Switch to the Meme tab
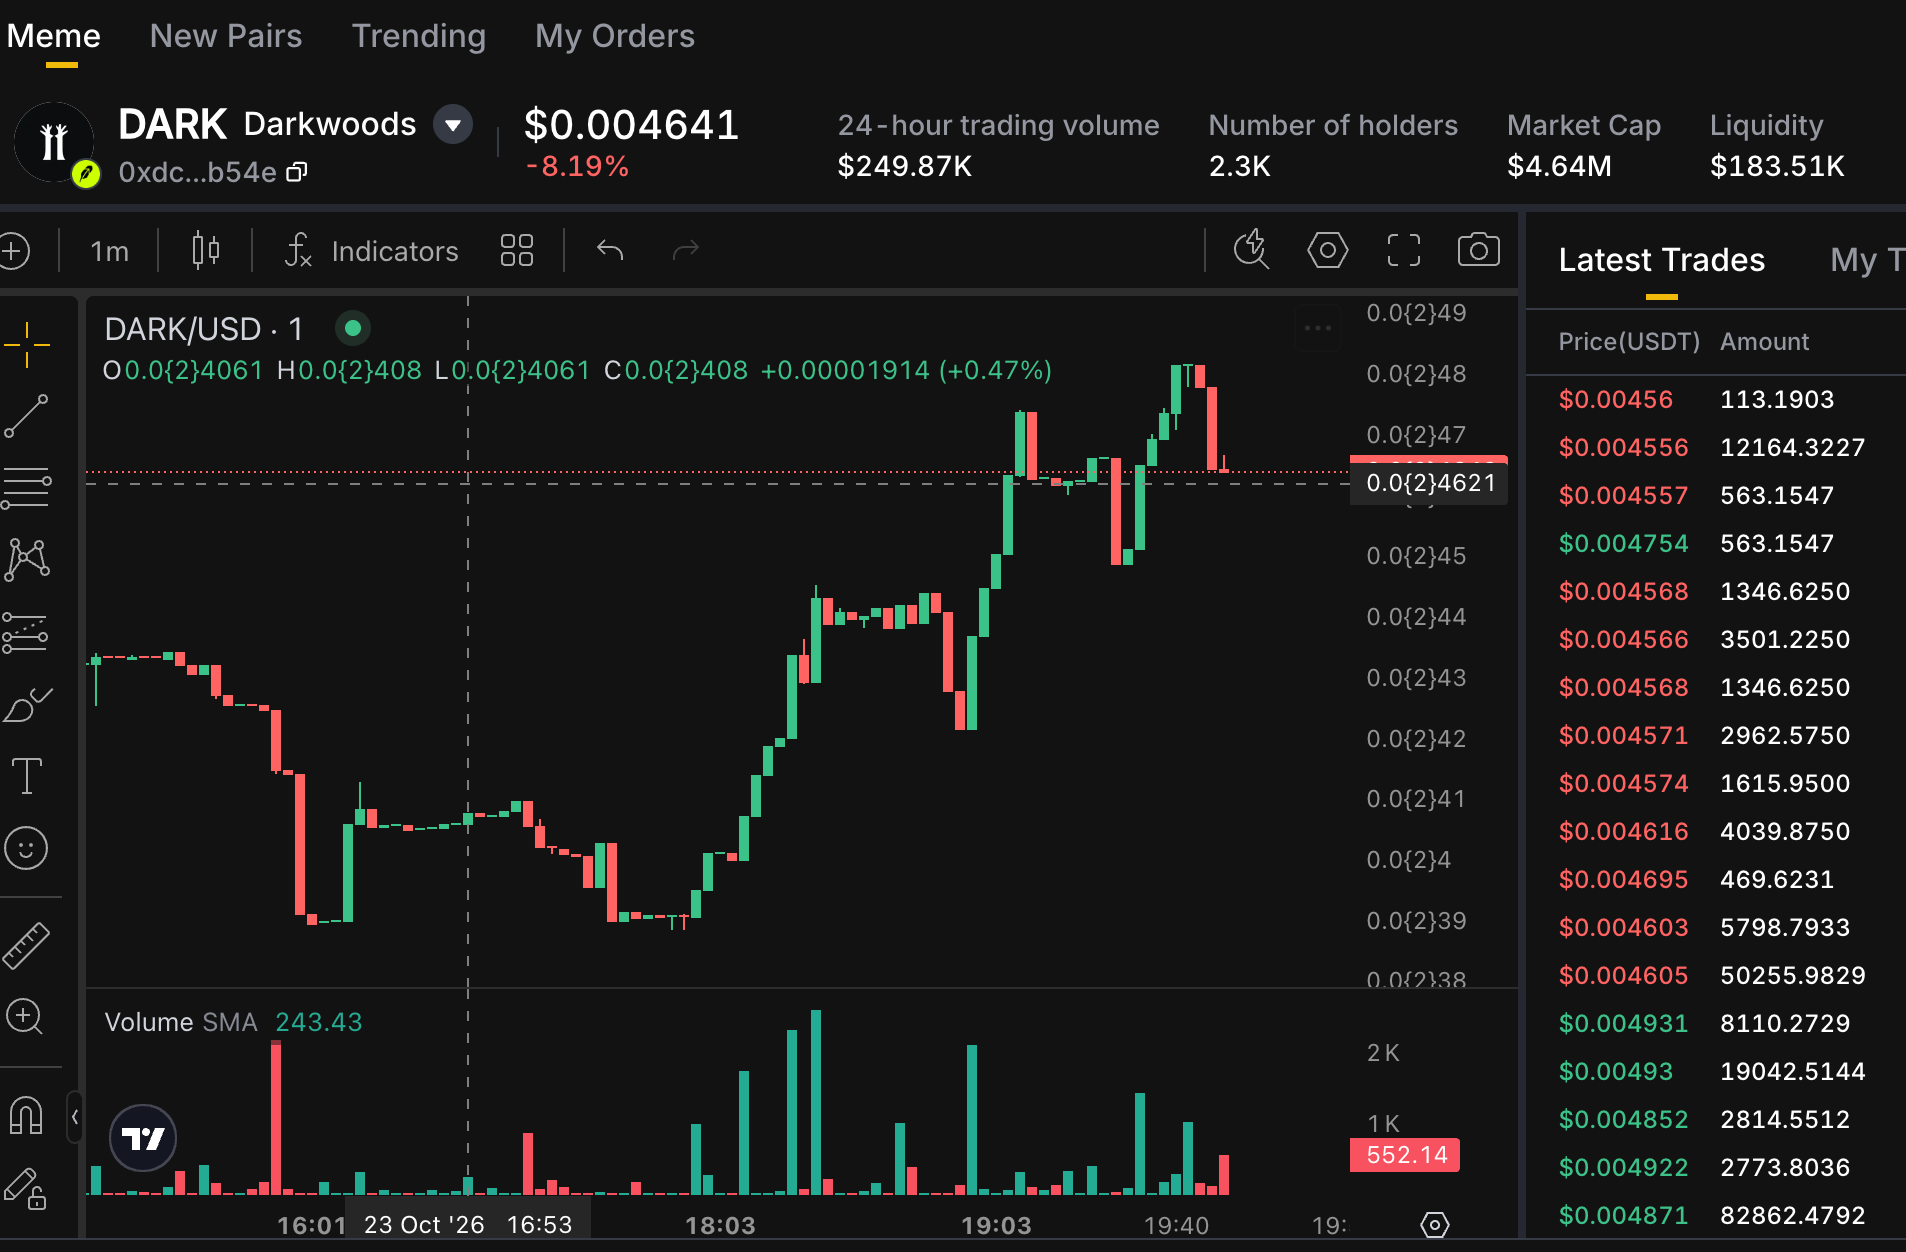 [54, 37]
